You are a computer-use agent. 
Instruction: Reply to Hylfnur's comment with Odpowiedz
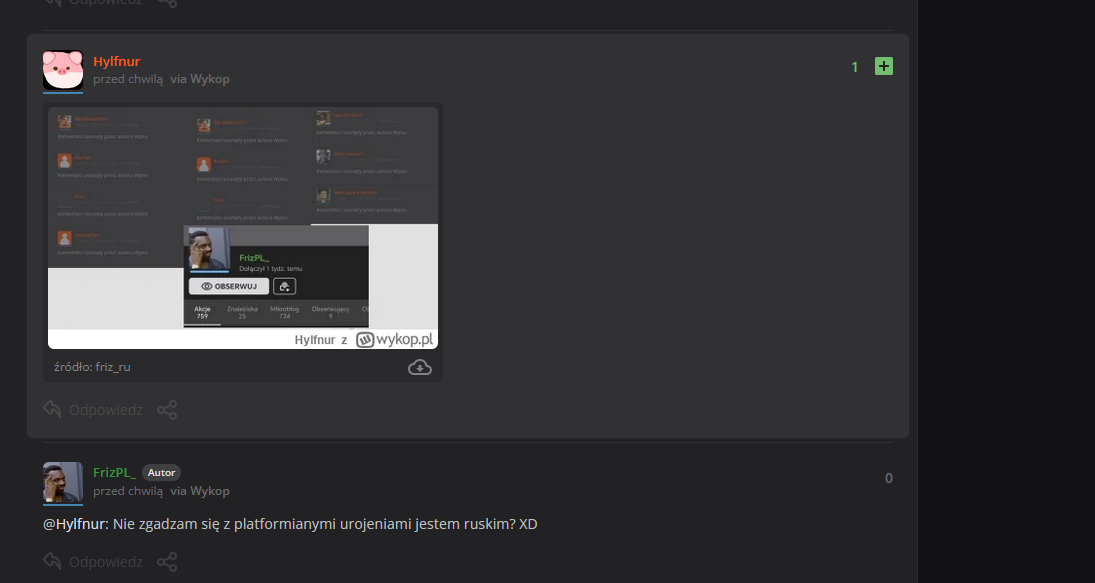(x=93, y=410)
